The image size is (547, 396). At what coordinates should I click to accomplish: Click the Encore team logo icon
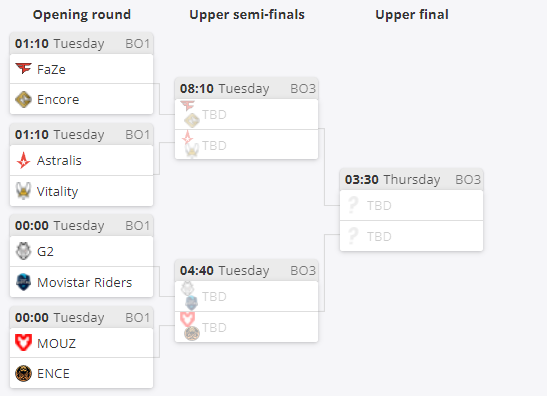[x=23, y=99]
